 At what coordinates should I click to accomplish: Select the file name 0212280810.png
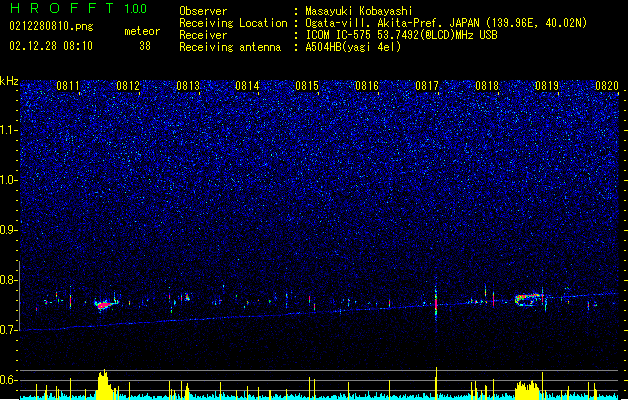[x=51, y=27]
